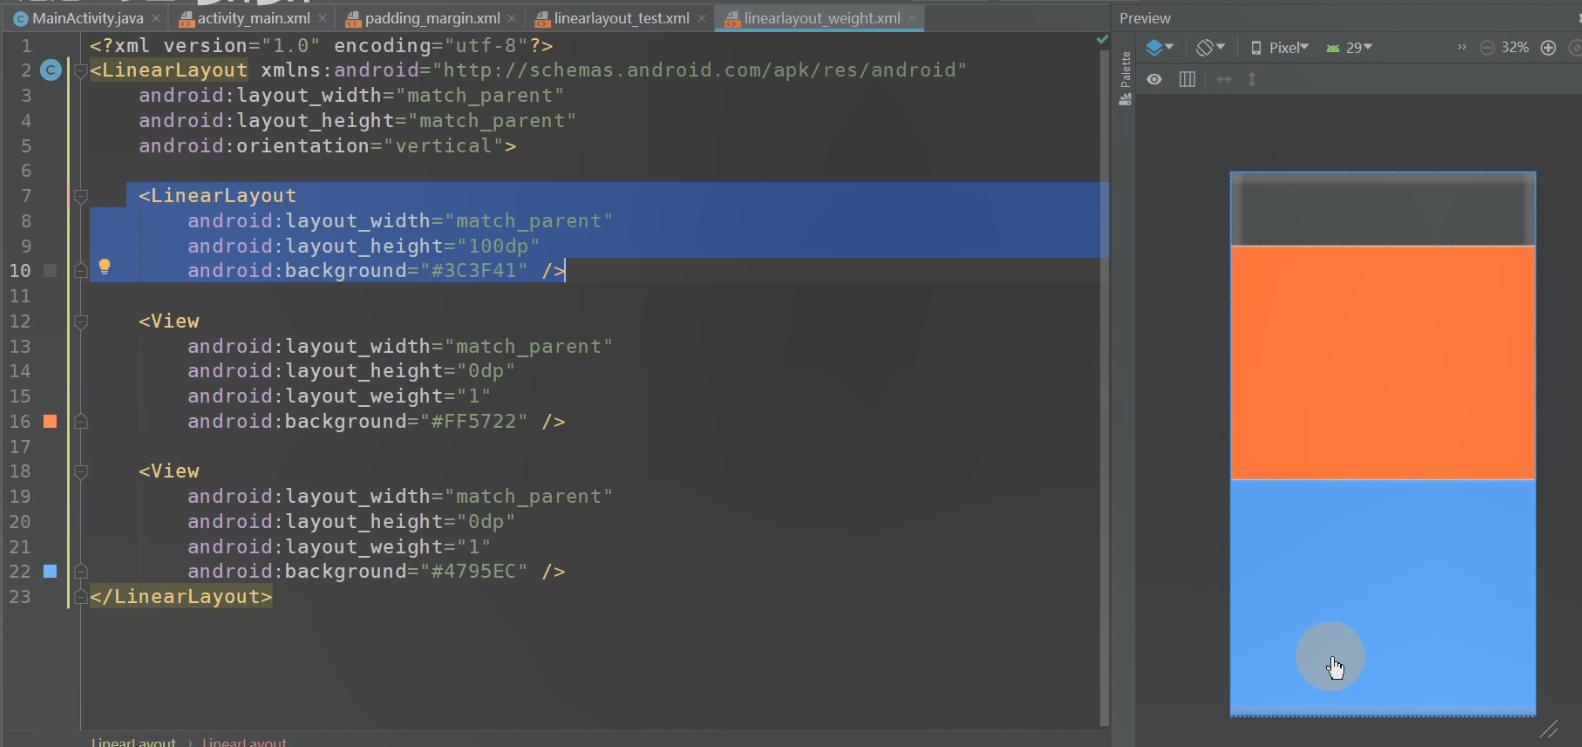This screenshot has width=1582, height=747.
Task: Collapse the nested LinearLayout fold on line 7
Action: click(81, 196)
